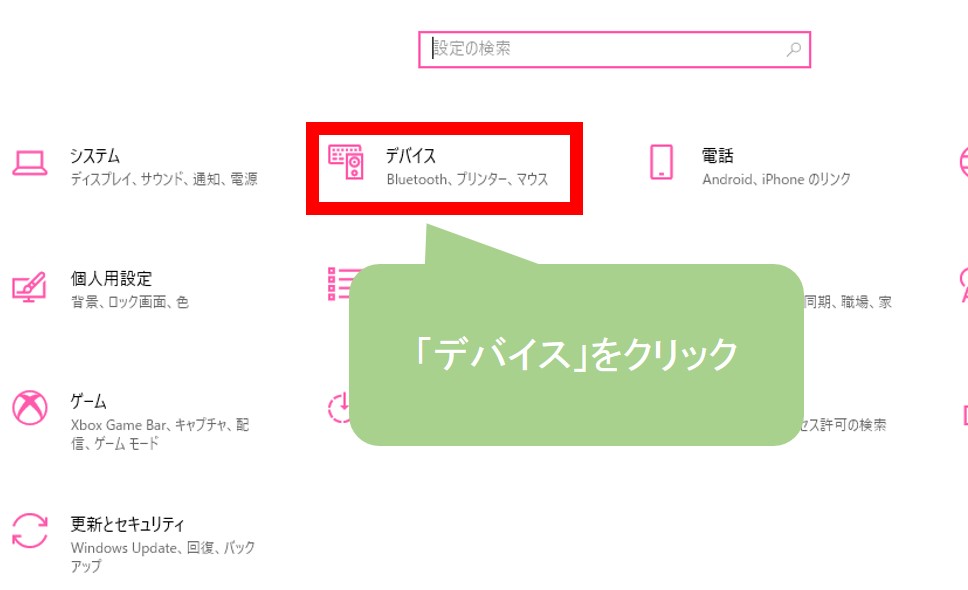Viewport: 968px width, 590px height.
Task: Open the ゲーム Xbox icon
Action: coord(30,407)
